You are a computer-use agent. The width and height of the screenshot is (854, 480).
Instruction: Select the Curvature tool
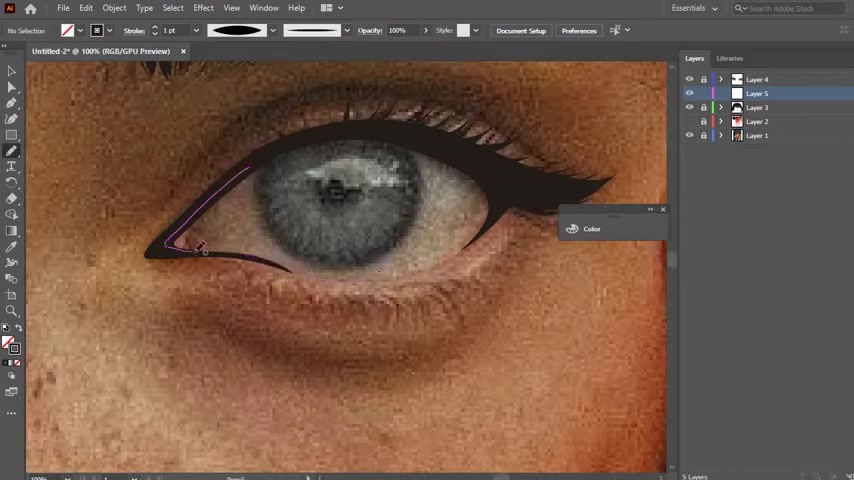point(11,119)
